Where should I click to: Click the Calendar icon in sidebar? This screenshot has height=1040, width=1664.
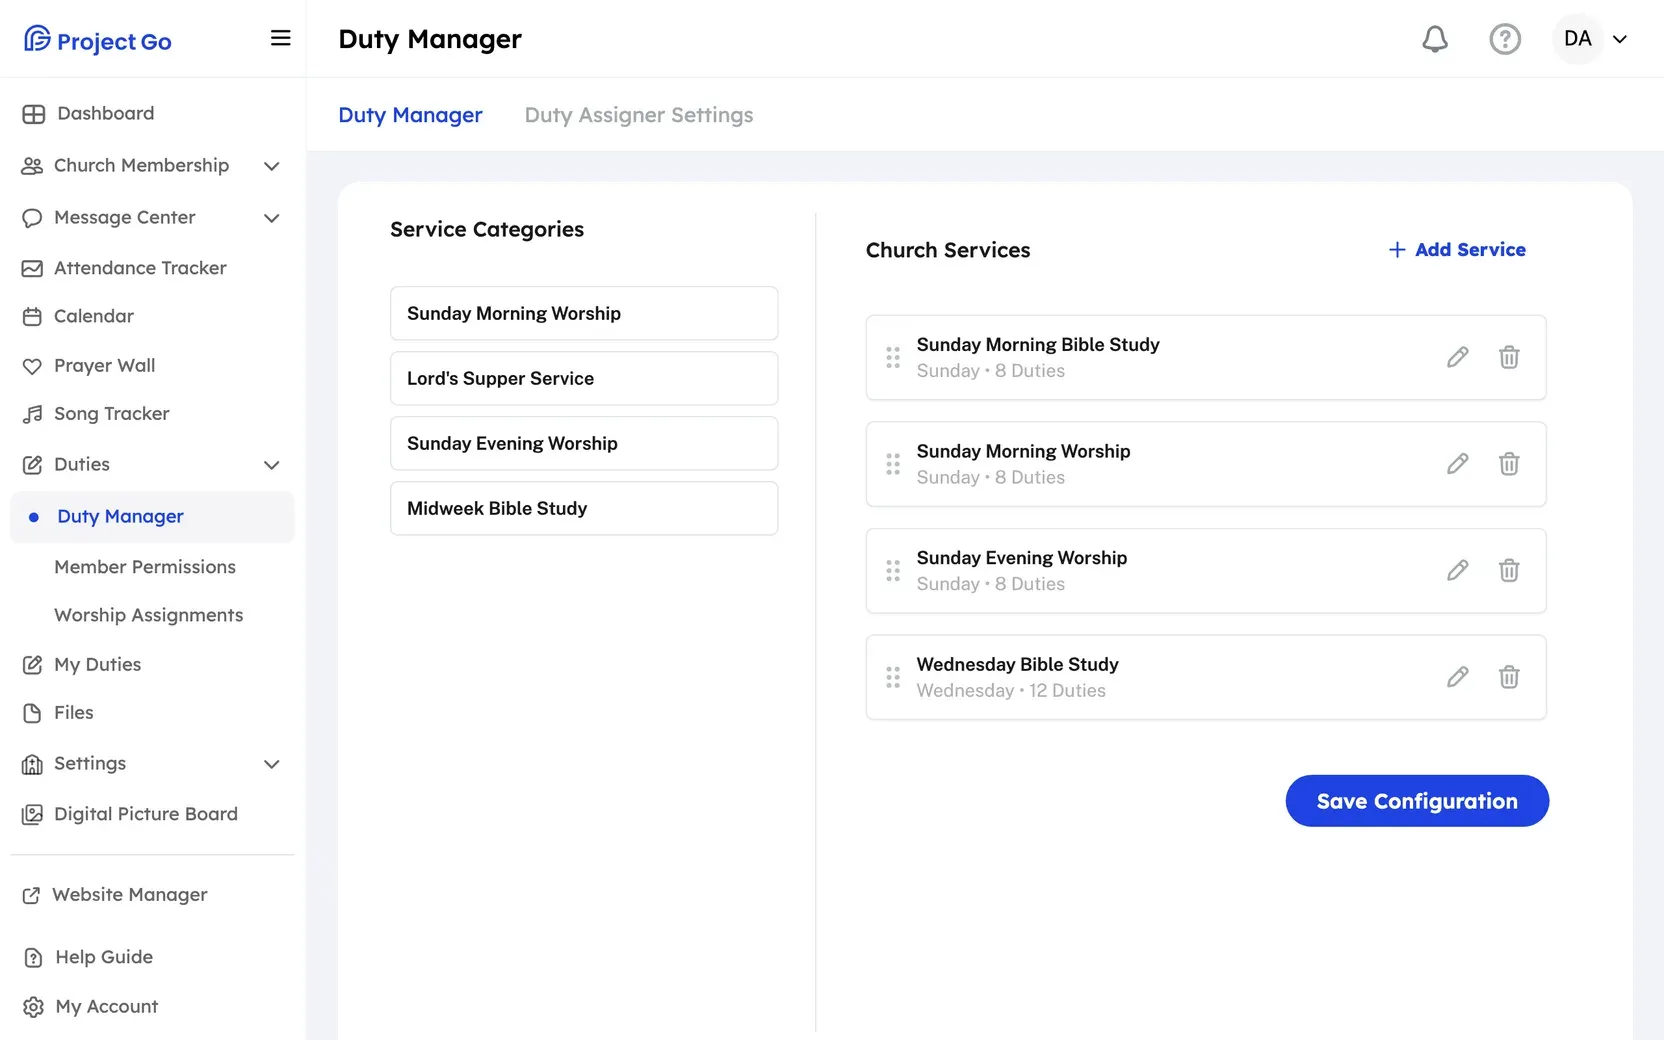click(32, 317)
